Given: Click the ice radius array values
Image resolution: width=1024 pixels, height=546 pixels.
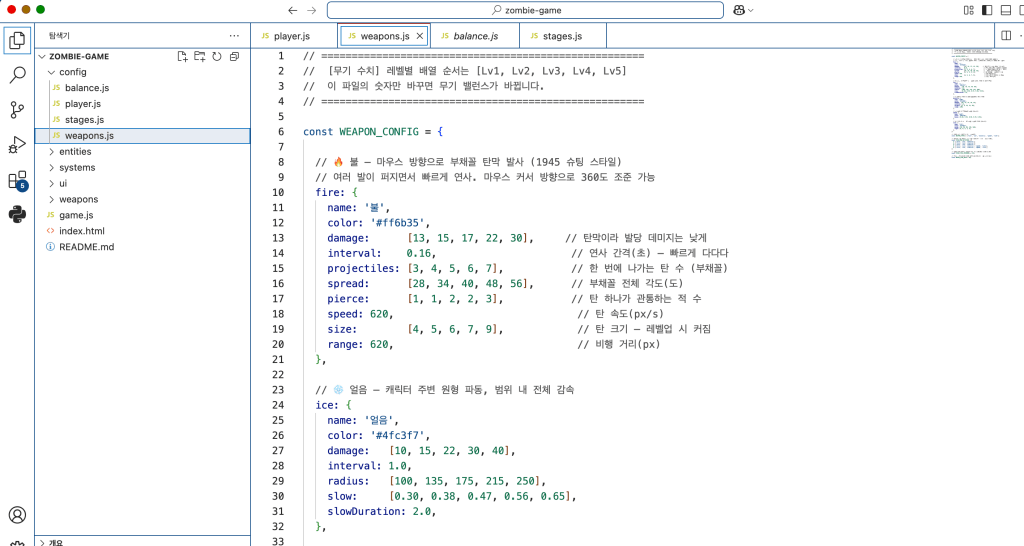Looking at the screenshot, I should click(466, 481).
